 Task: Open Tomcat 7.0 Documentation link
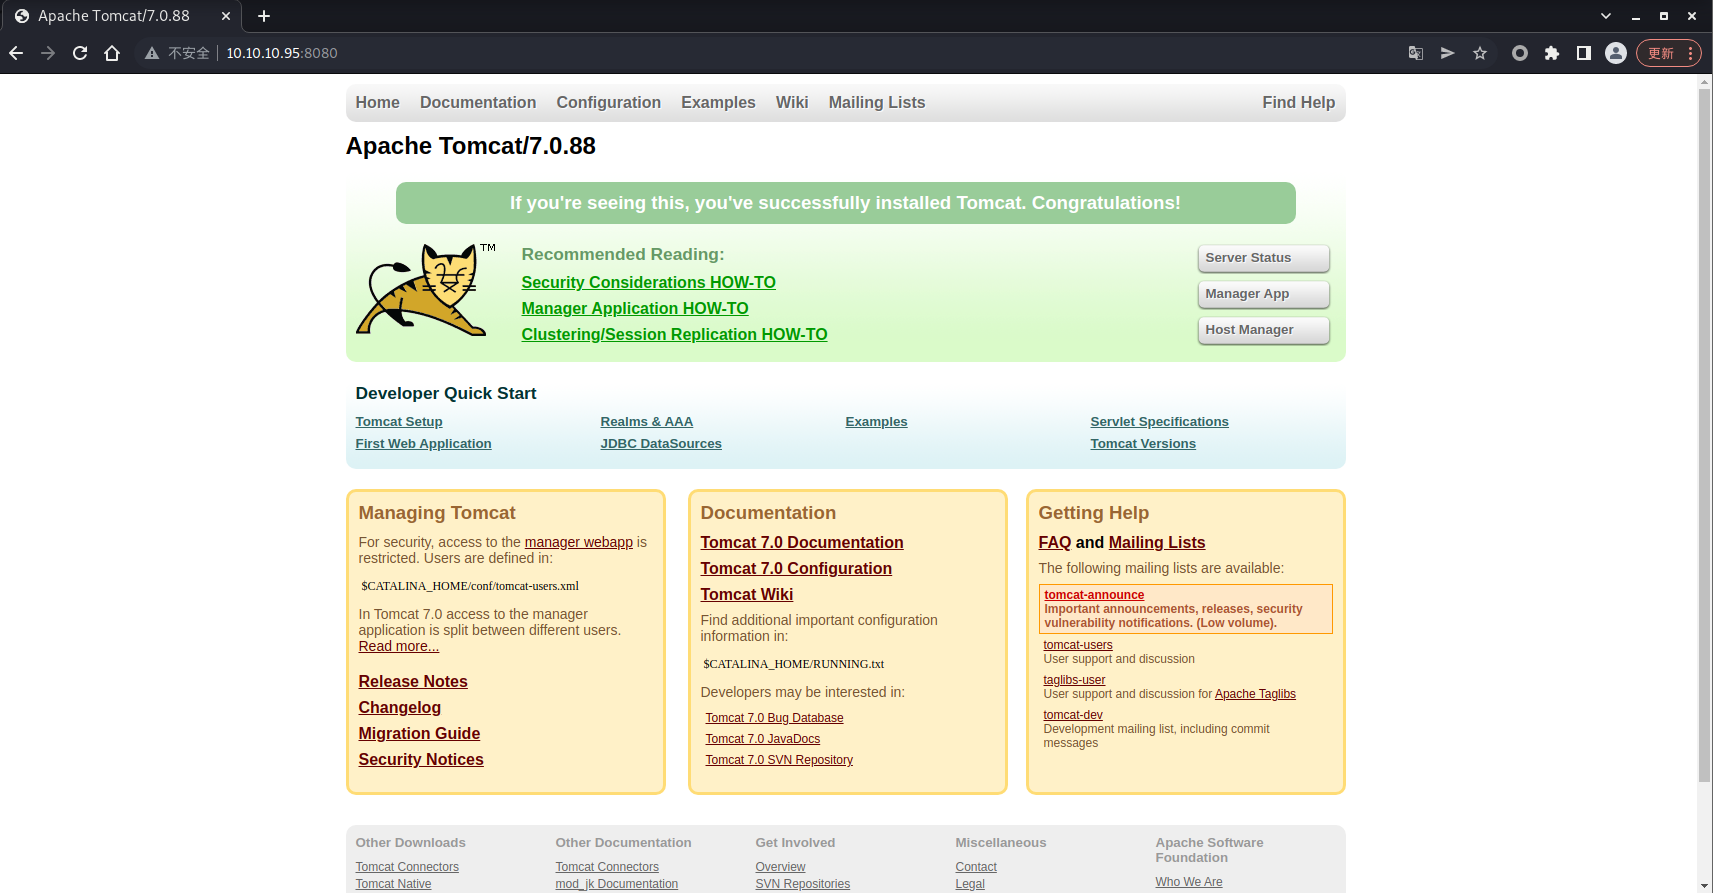coord(802,542)
